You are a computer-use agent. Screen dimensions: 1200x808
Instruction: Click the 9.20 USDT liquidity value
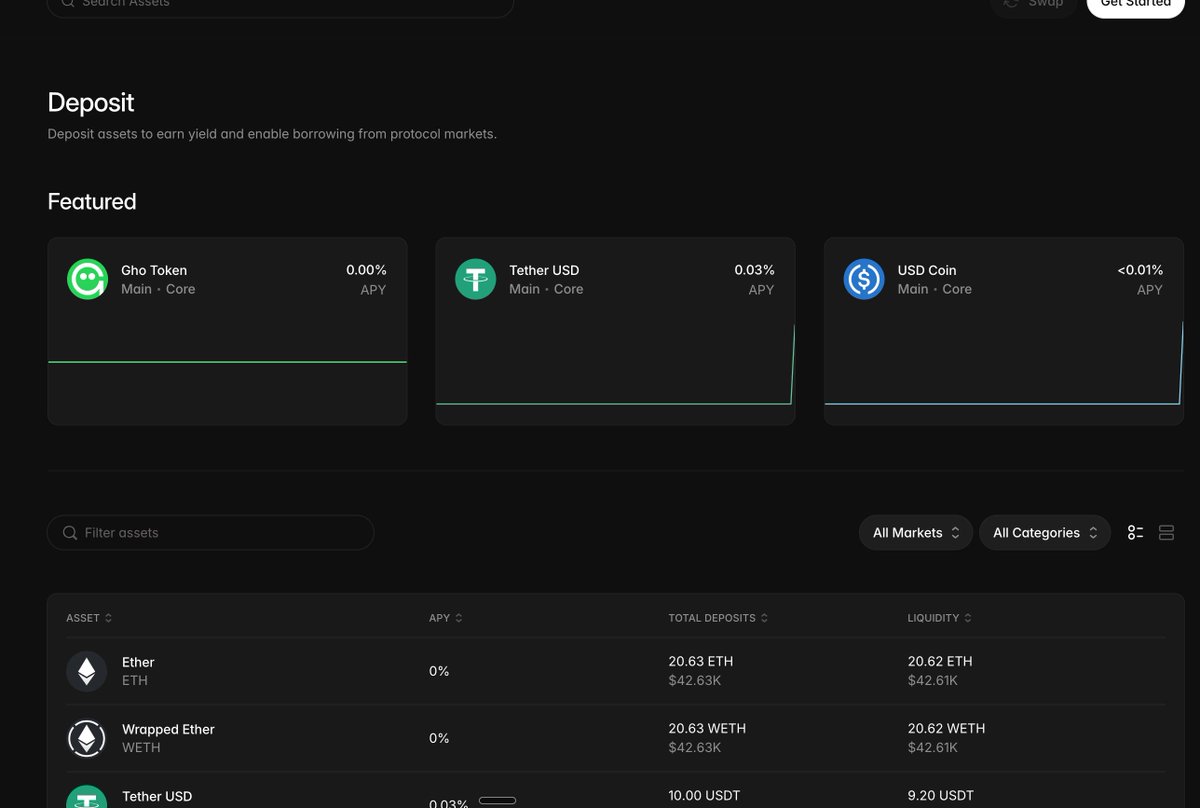[x=940, y=795]
